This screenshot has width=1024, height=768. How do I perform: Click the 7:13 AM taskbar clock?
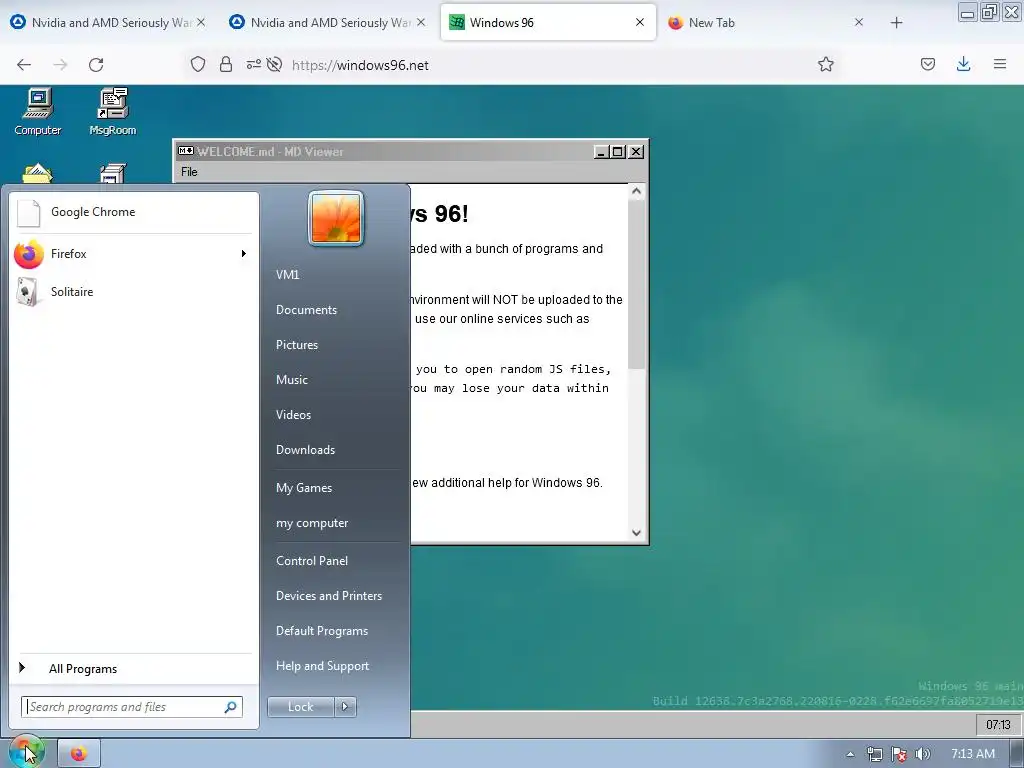(972, 754)
